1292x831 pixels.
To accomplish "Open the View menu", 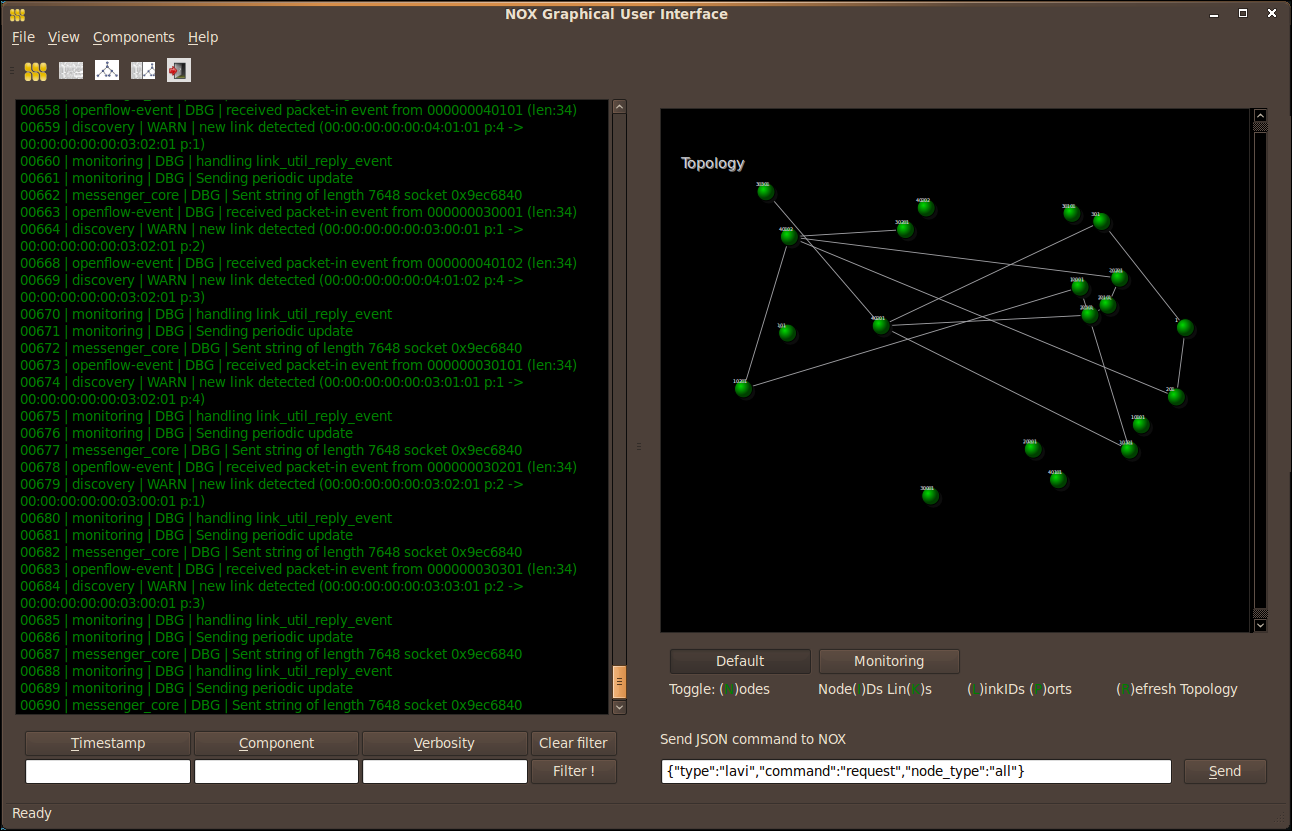I will click(63, 37).
